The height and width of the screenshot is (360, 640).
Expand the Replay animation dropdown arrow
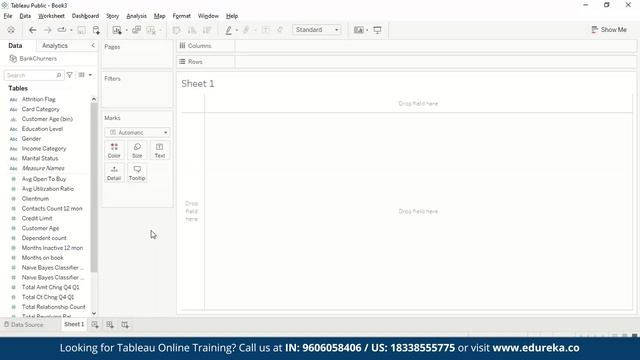pyautogui.click(x=71, y=30)
